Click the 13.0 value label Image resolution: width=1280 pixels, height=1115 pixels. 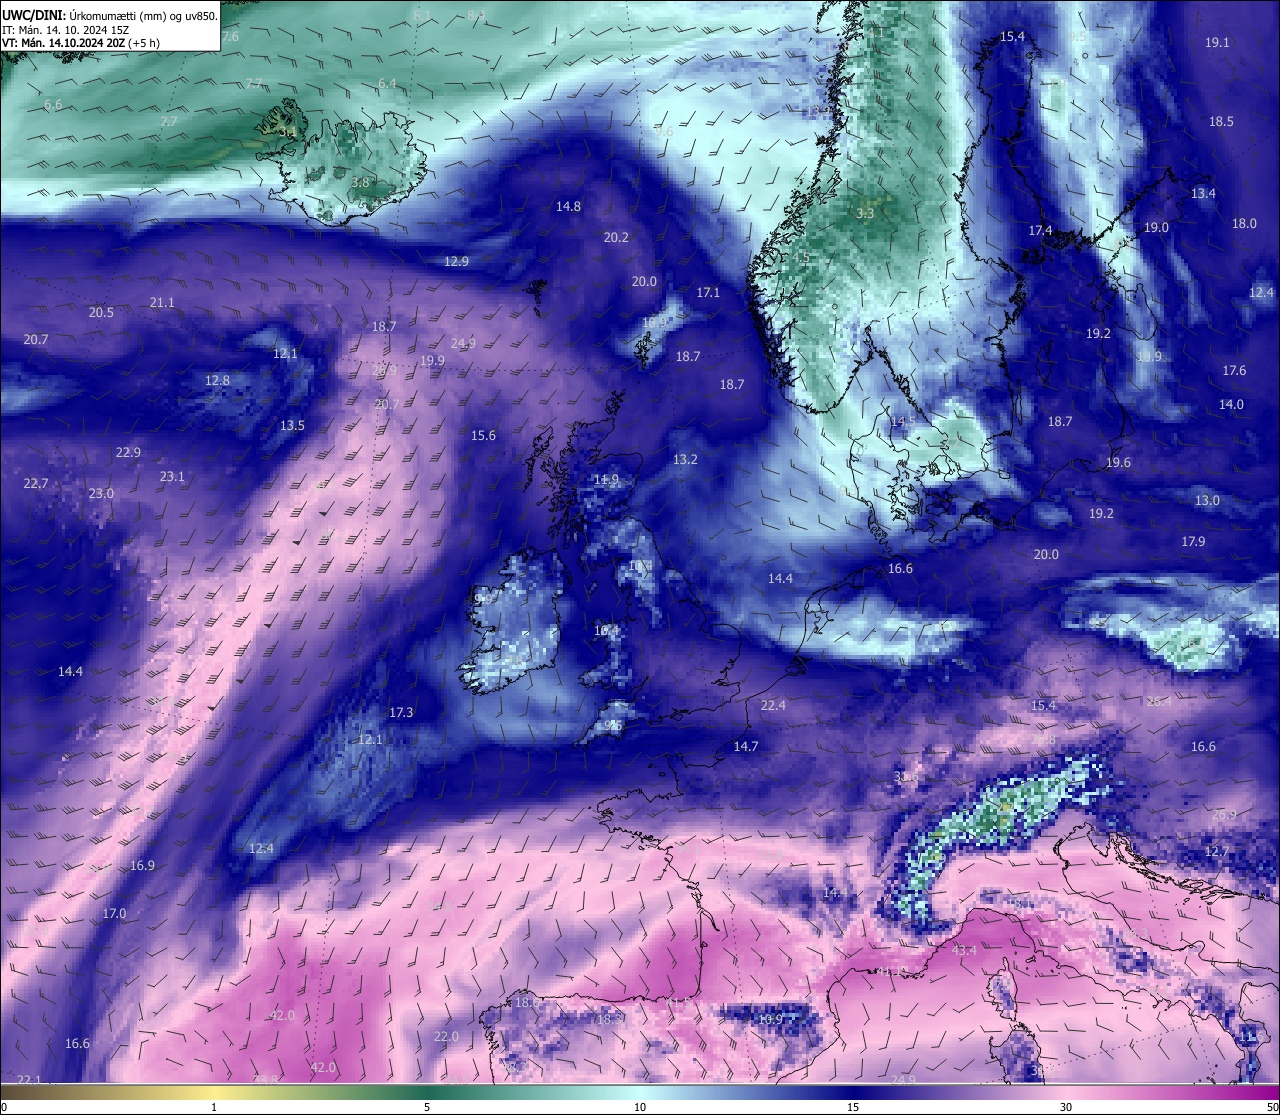pyautogui.click(x=1207, y=500)
